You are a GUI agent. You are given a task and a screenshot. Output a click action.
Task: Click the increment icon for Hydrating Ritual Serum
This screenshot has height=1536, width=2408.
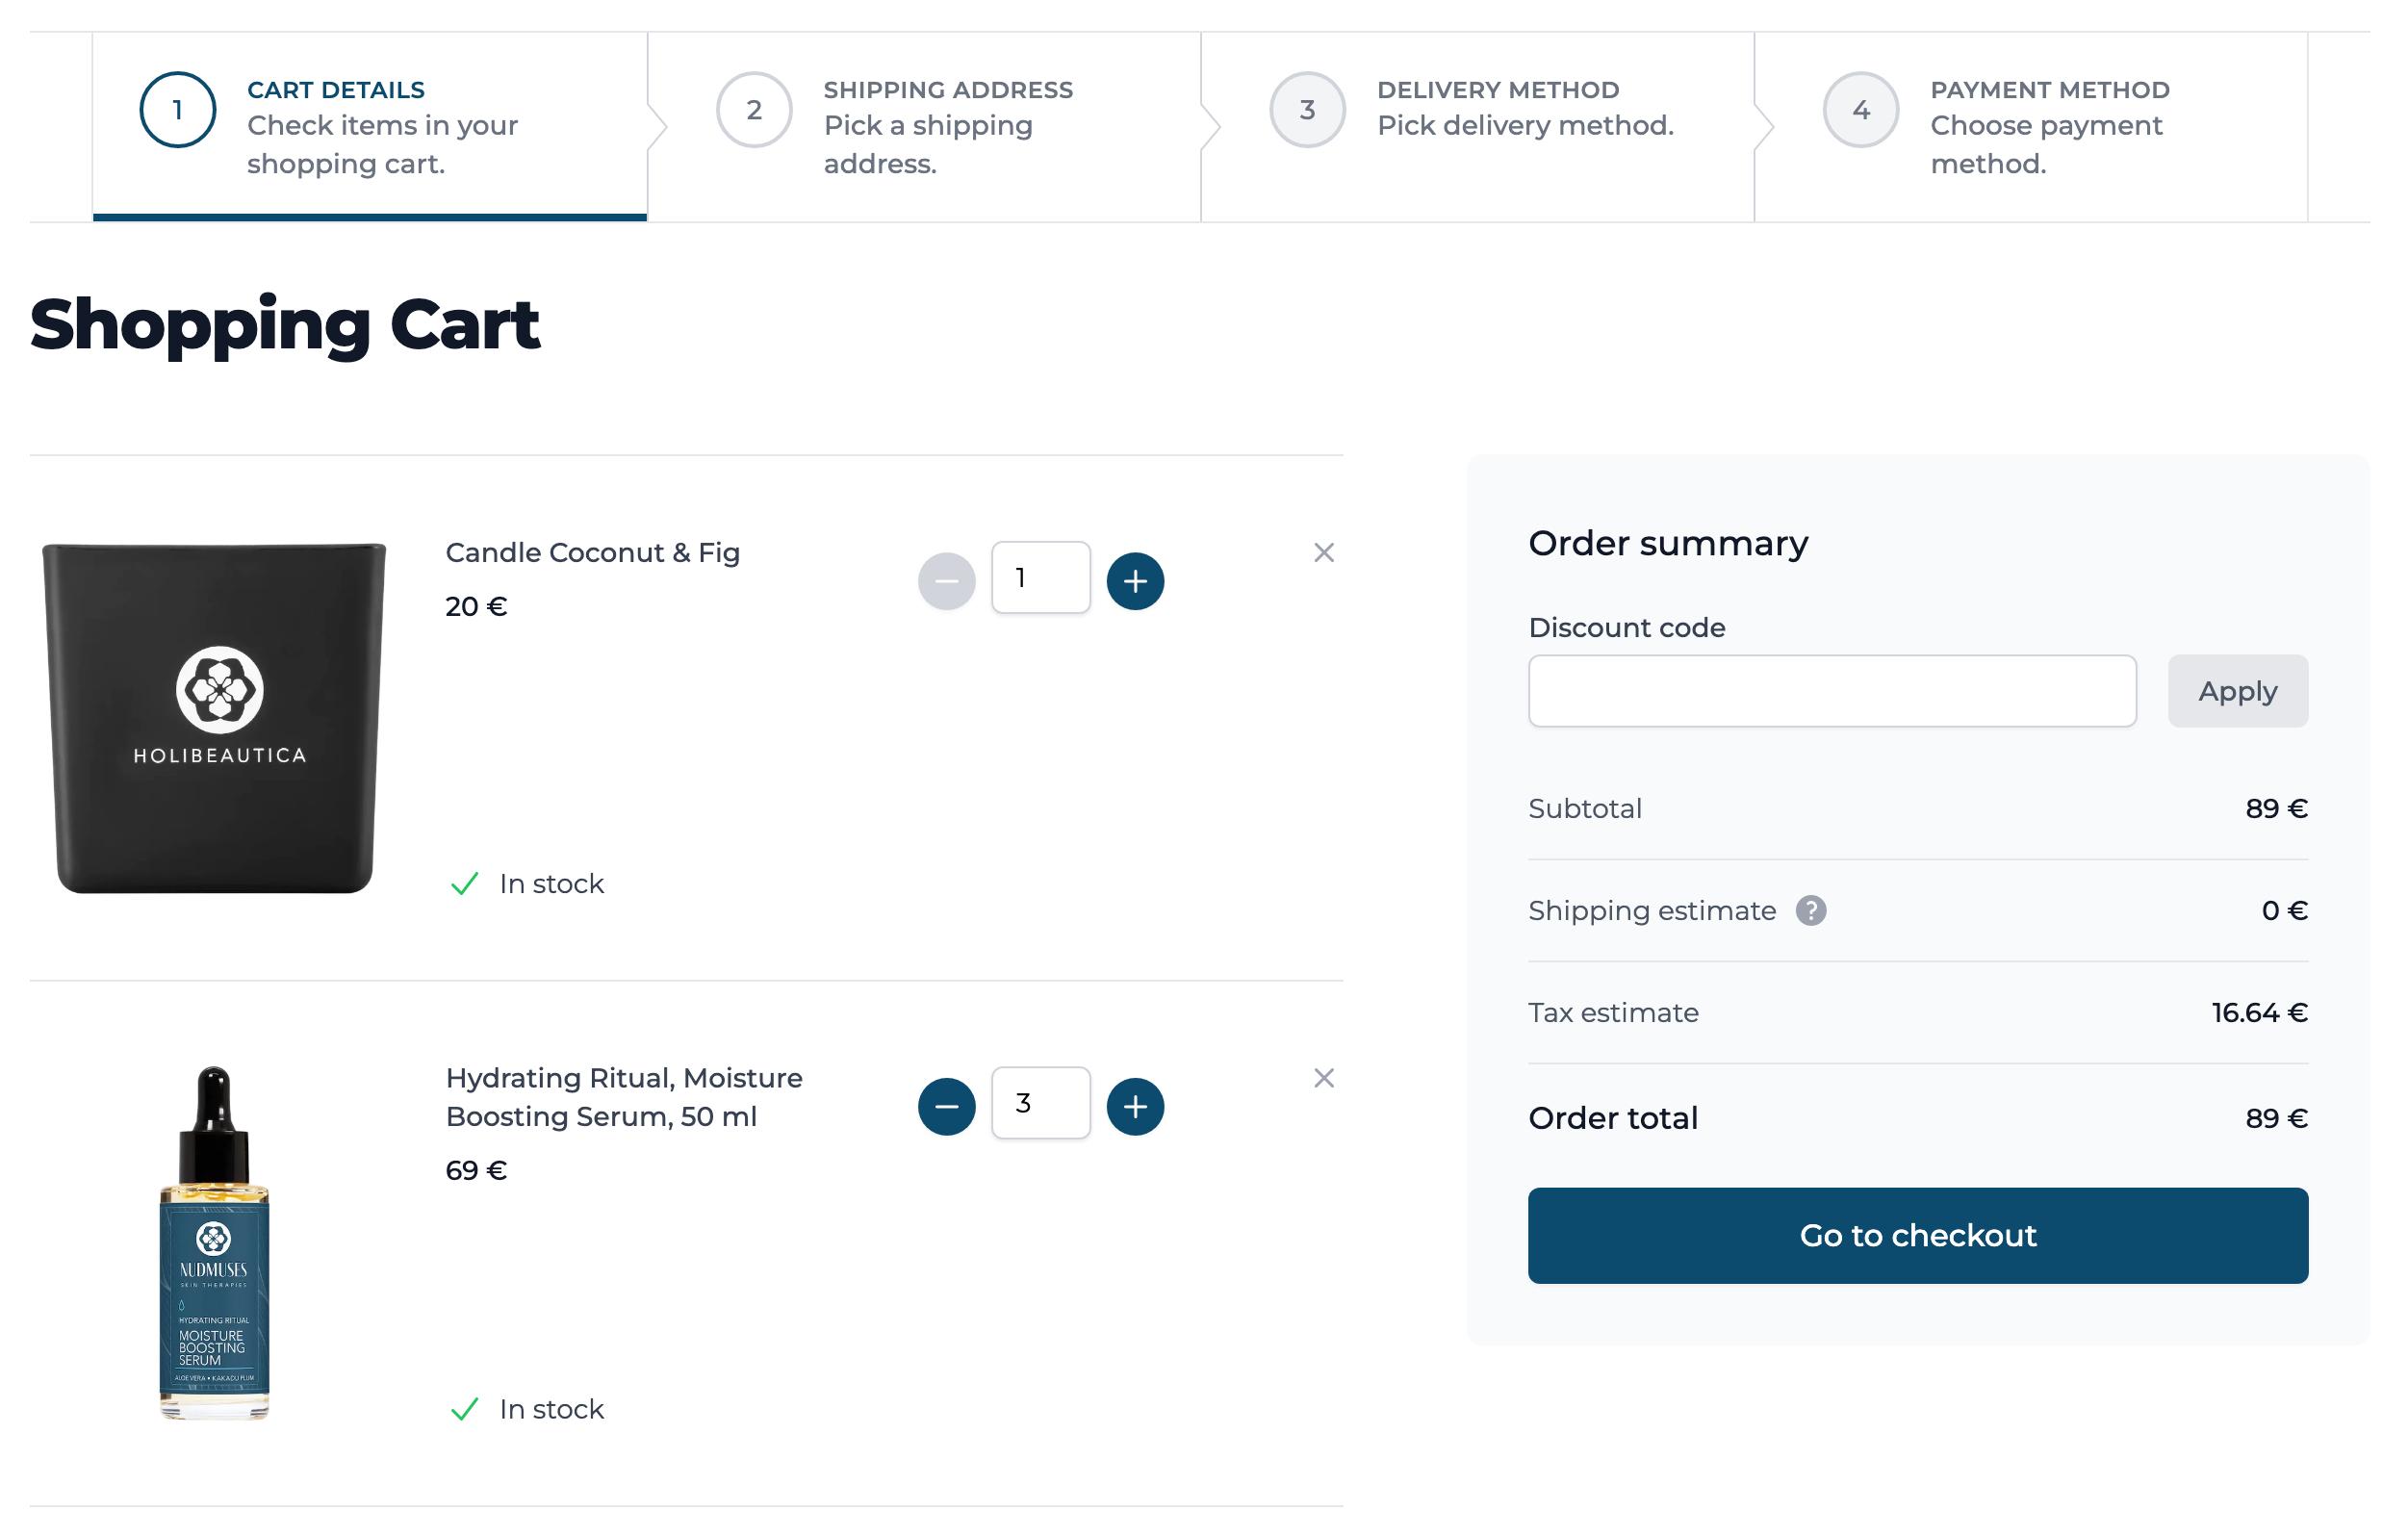point(1136,1104)
